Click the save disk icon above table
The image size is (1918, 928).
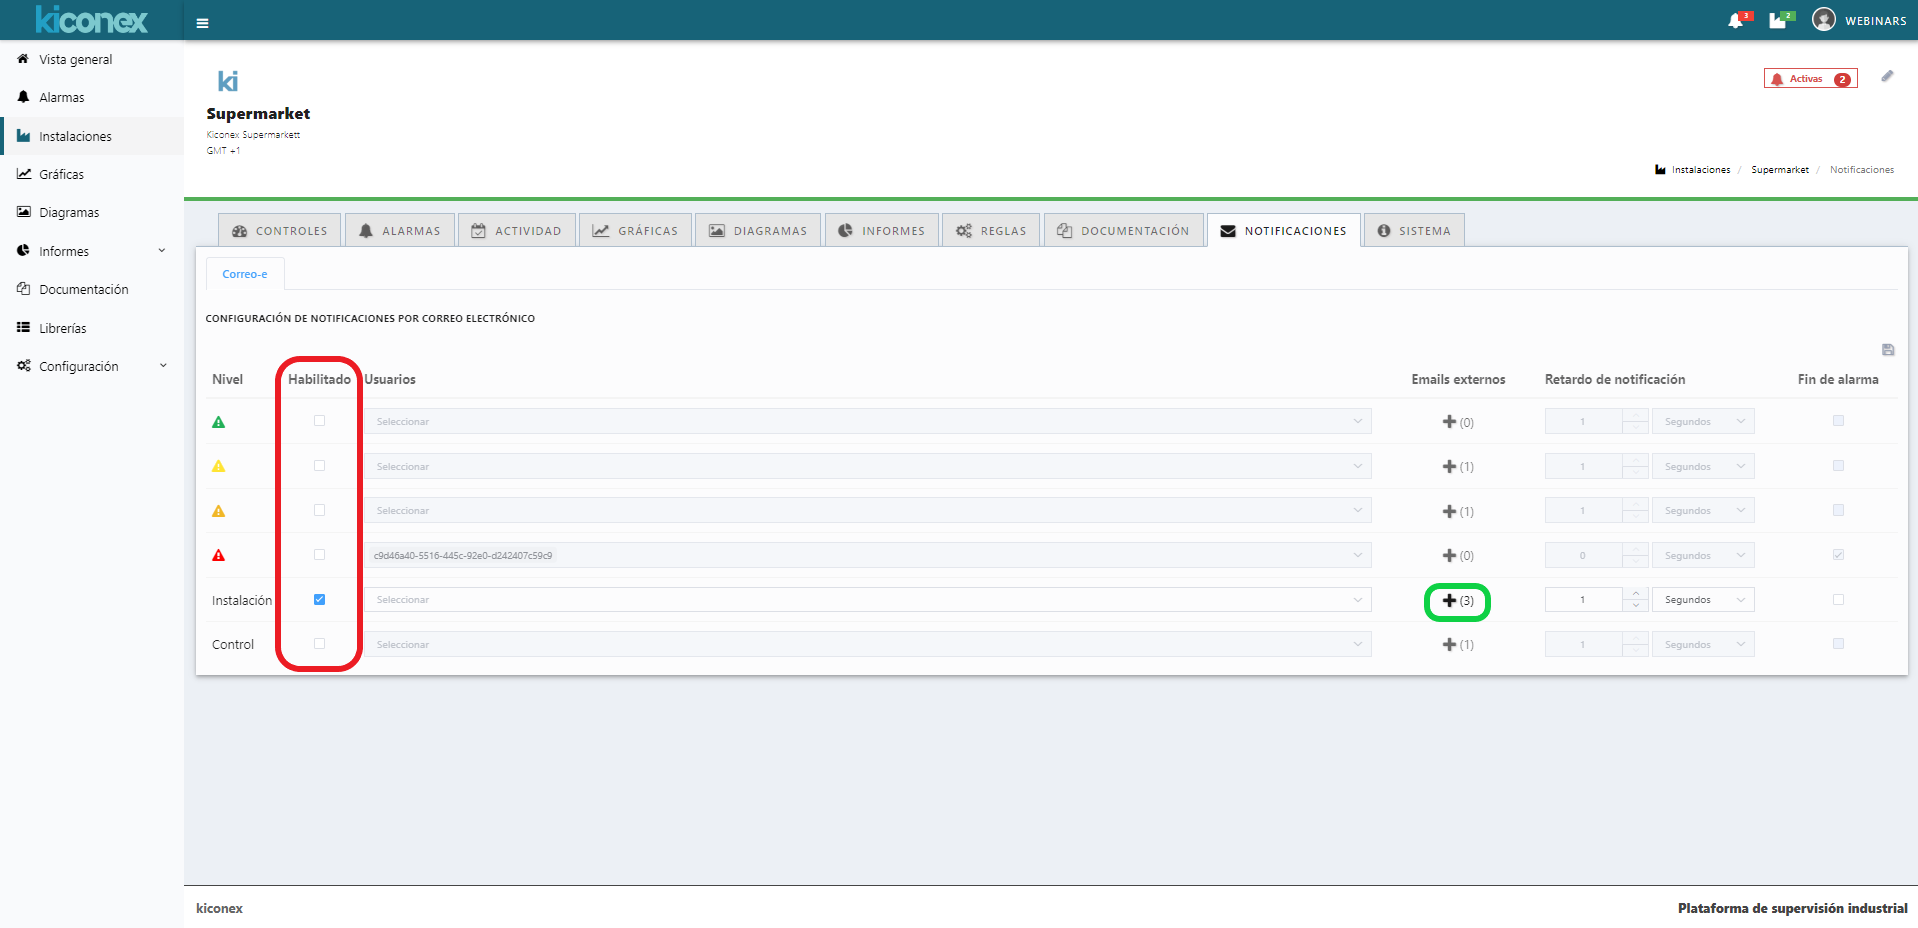[1887, 350]
